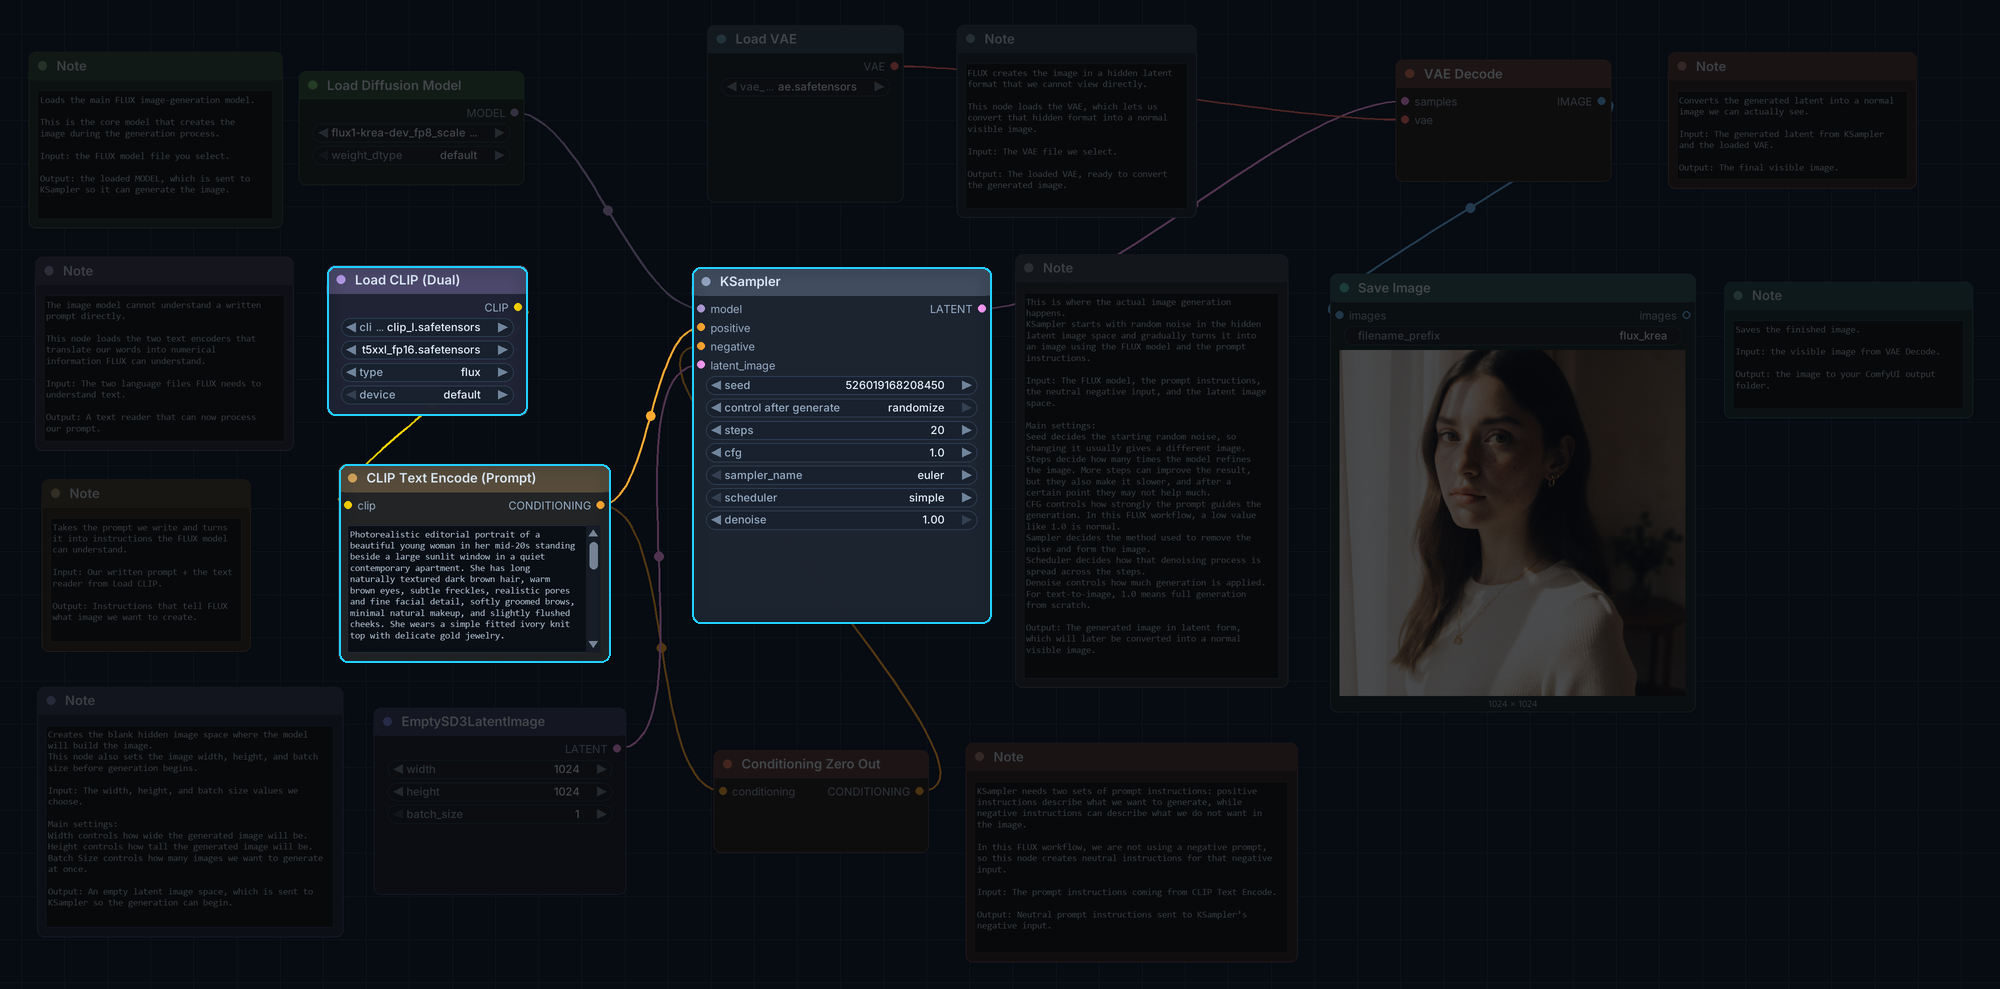Collapse the VAE Decode node title dot
Viewport: 2000px width, 989px height.
tap(1410, 74)
